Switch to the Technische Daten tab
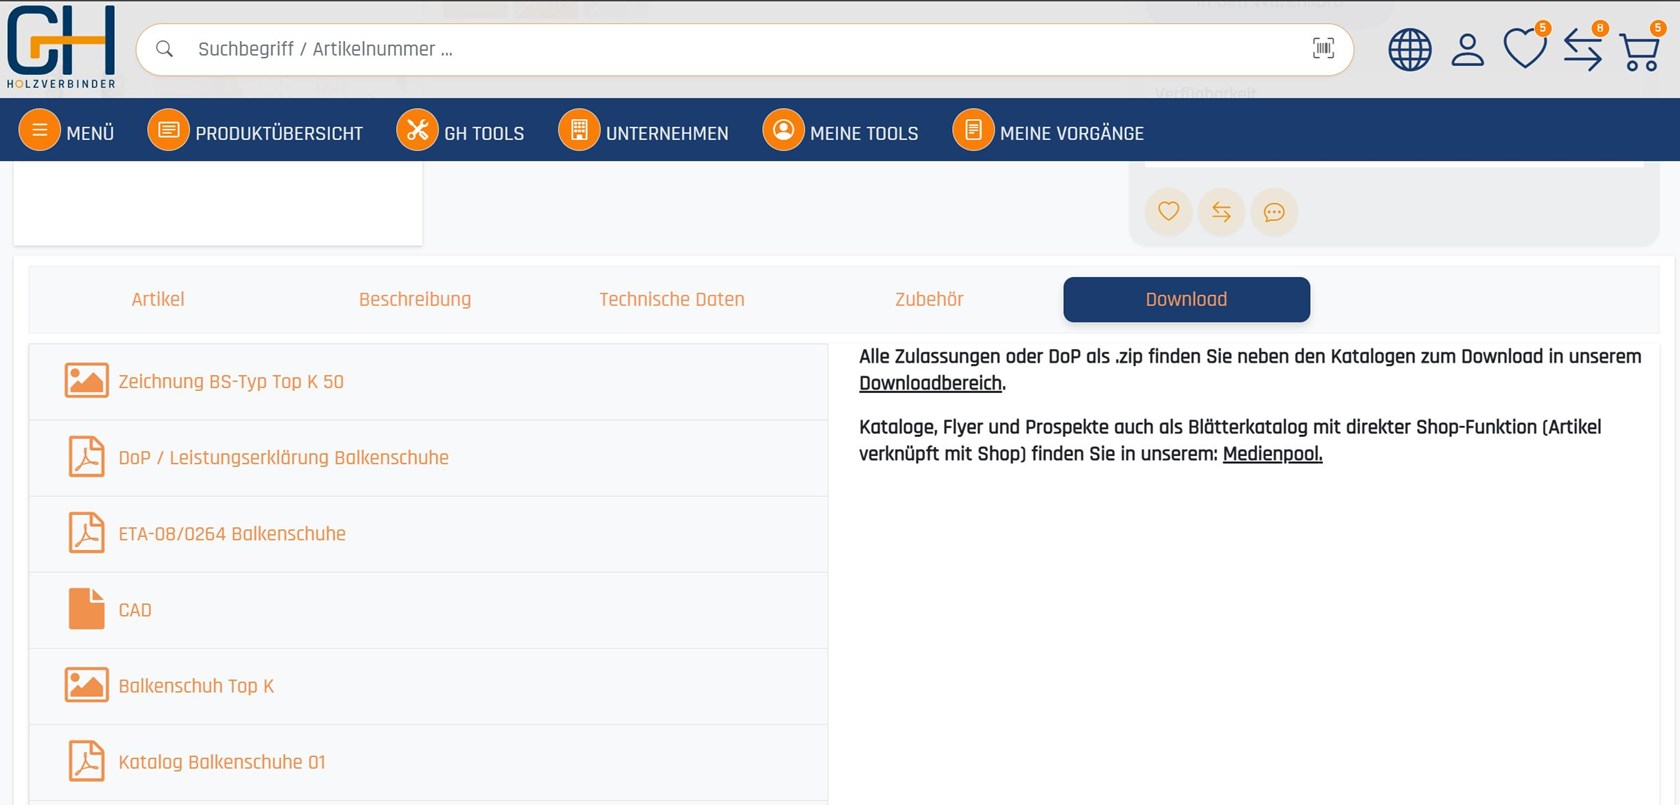The width and height of the screenshot is (1680, 805). point(671,299)
